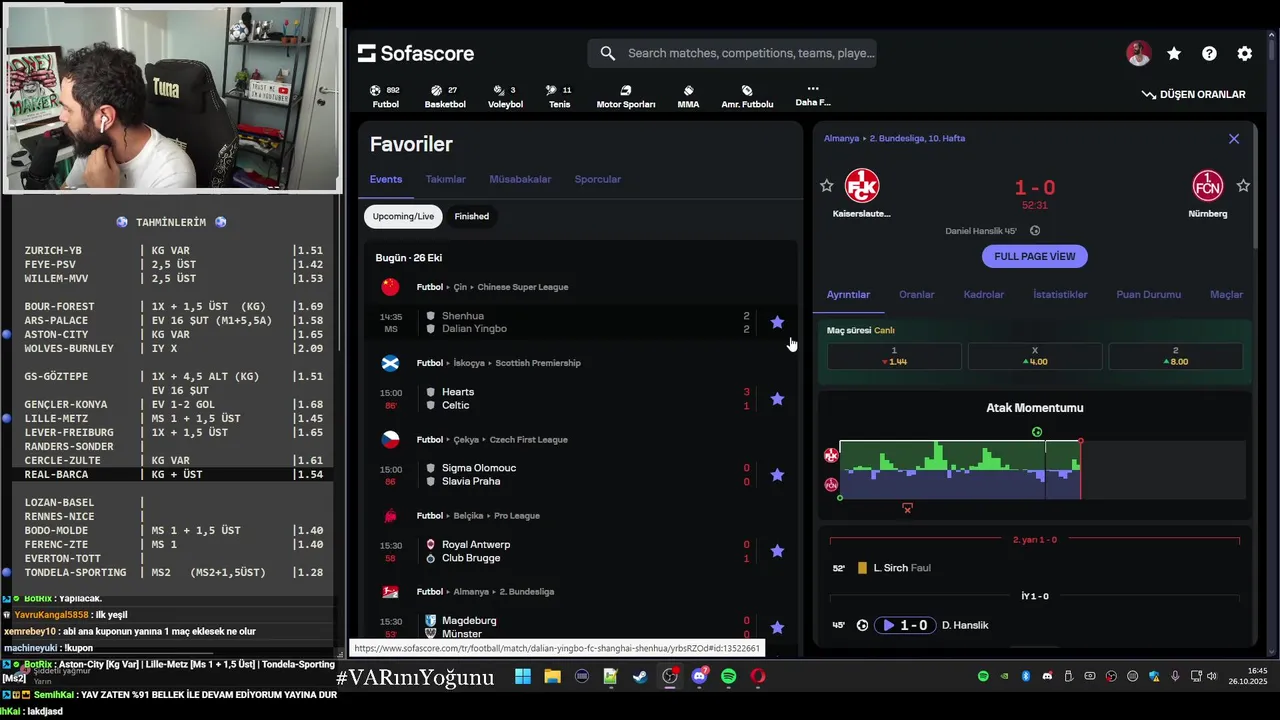Select away win odds 8.00

1176,356
